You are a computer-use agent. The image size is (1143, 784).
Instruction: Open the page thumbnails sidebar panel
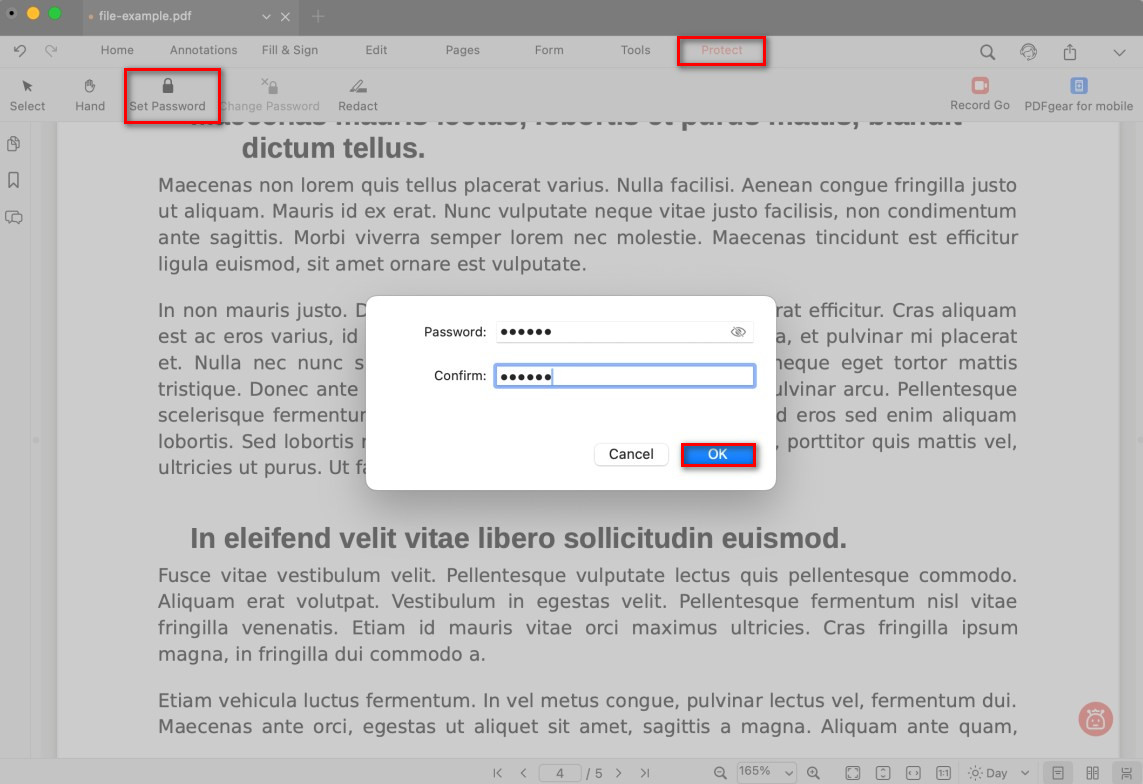(x=14, y=144)
